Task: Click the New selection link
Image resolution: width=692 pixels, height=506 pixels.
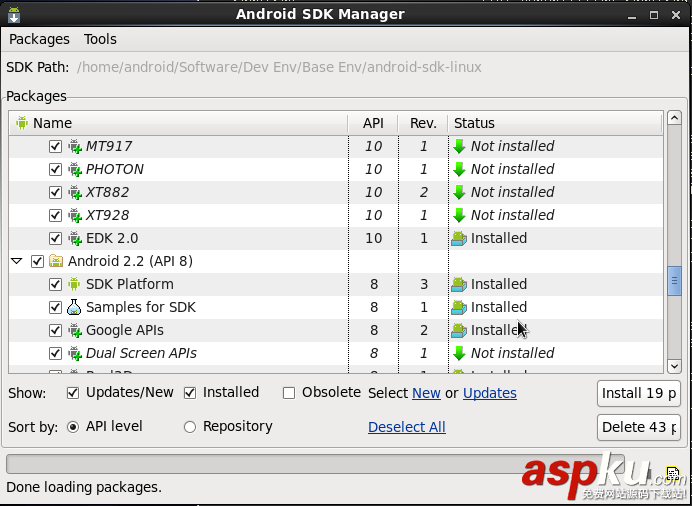Action: [426, 393]
